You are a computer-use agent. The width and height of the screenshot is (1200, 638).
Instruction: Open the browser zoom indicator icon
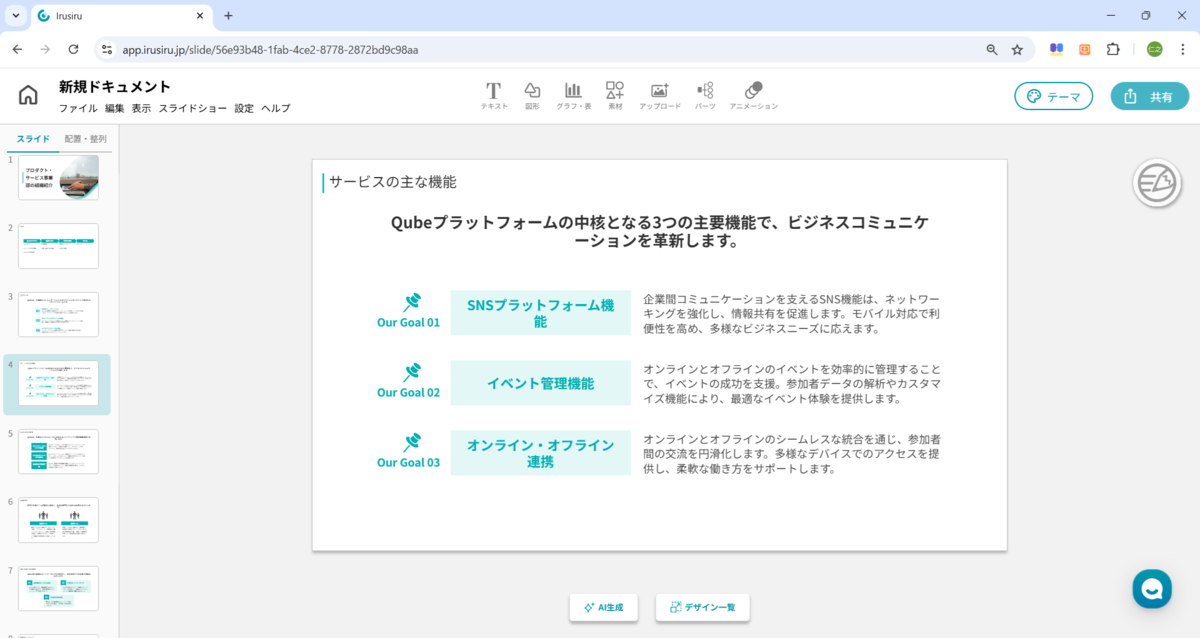pos(992,49)
